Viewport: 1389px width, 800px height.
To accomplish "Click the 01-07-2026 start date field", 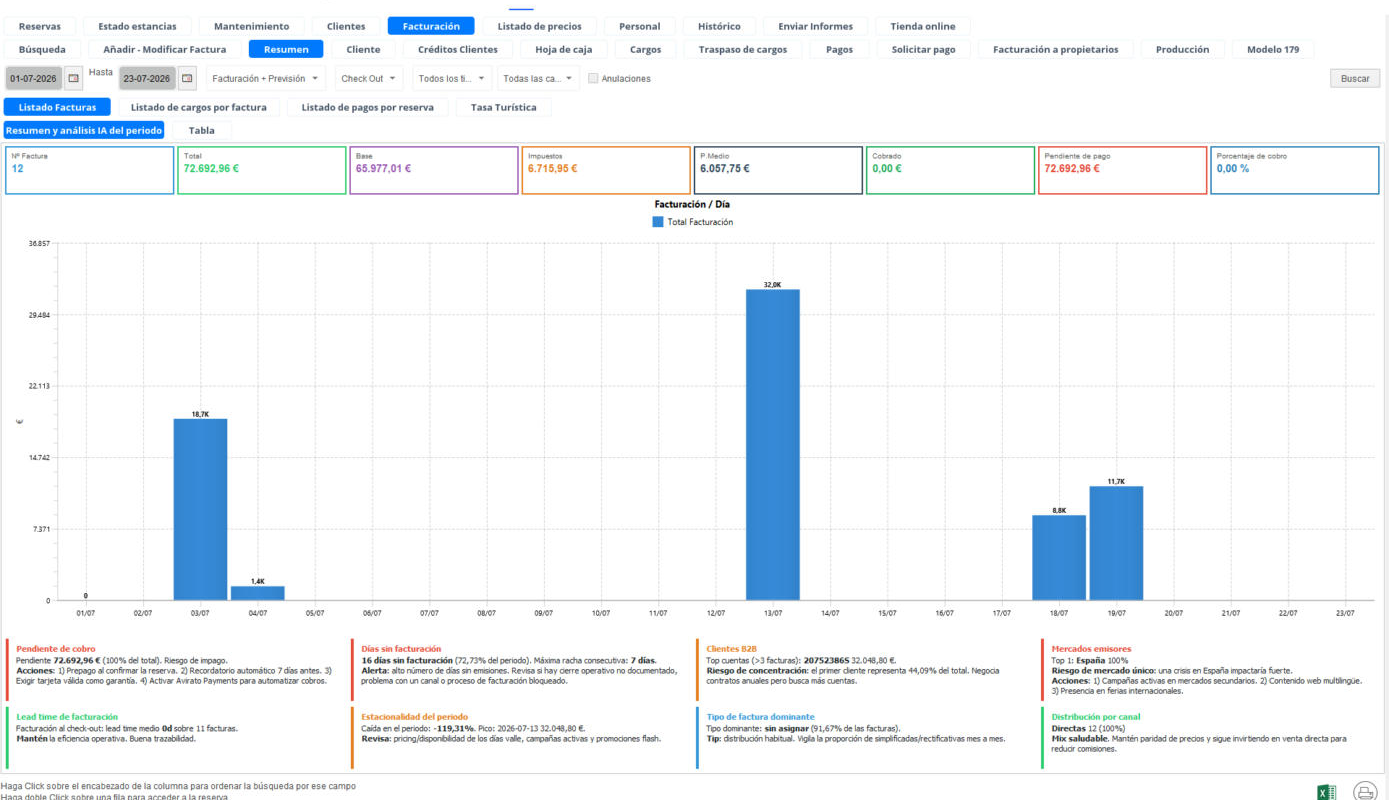I will tap(33, 78).
